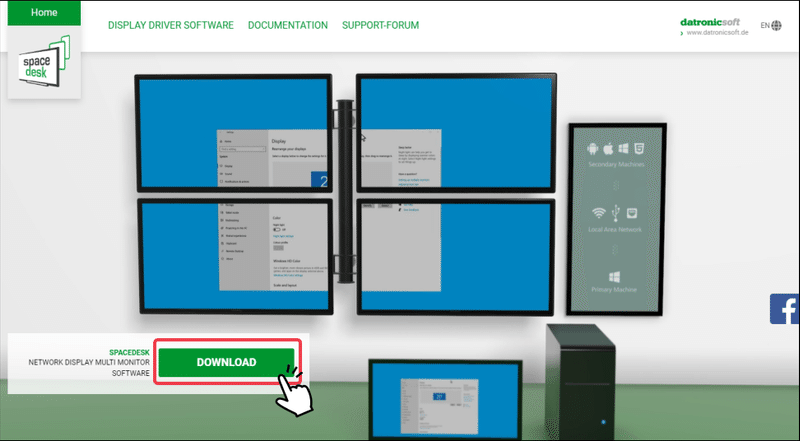Open the Facebook icon

(x=784, y=309)
